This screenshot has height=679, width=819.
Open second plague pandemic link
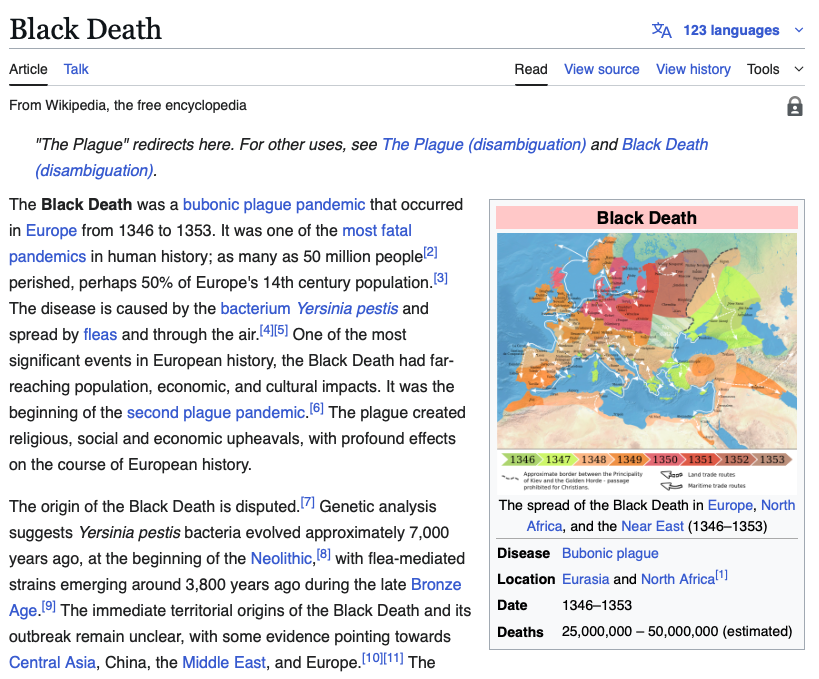point(216,412)
